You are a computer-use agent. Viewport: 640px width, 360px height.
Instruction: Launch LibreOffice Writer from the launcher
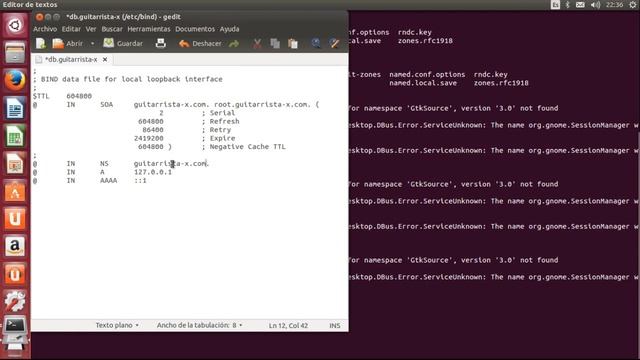(15, 108)
